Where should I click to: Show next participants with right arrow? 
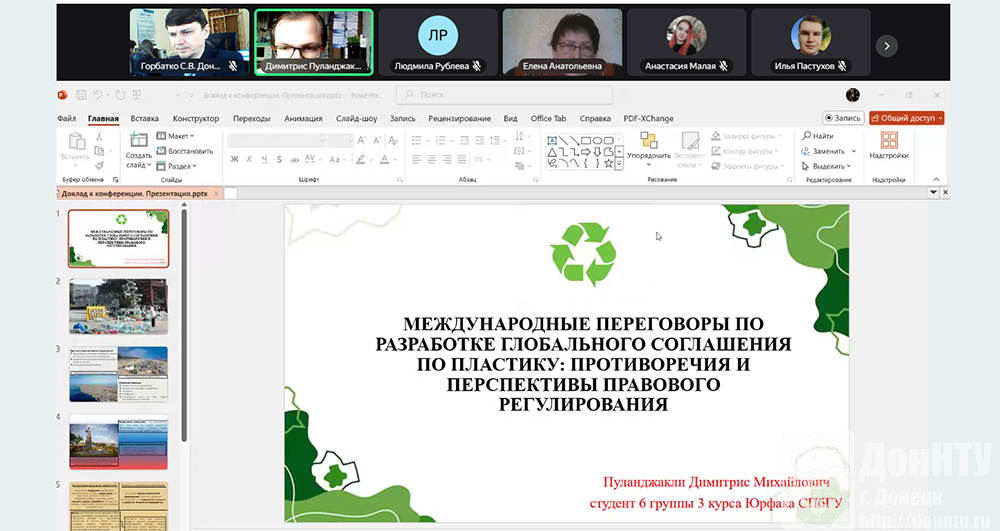(x=886, y=45)
